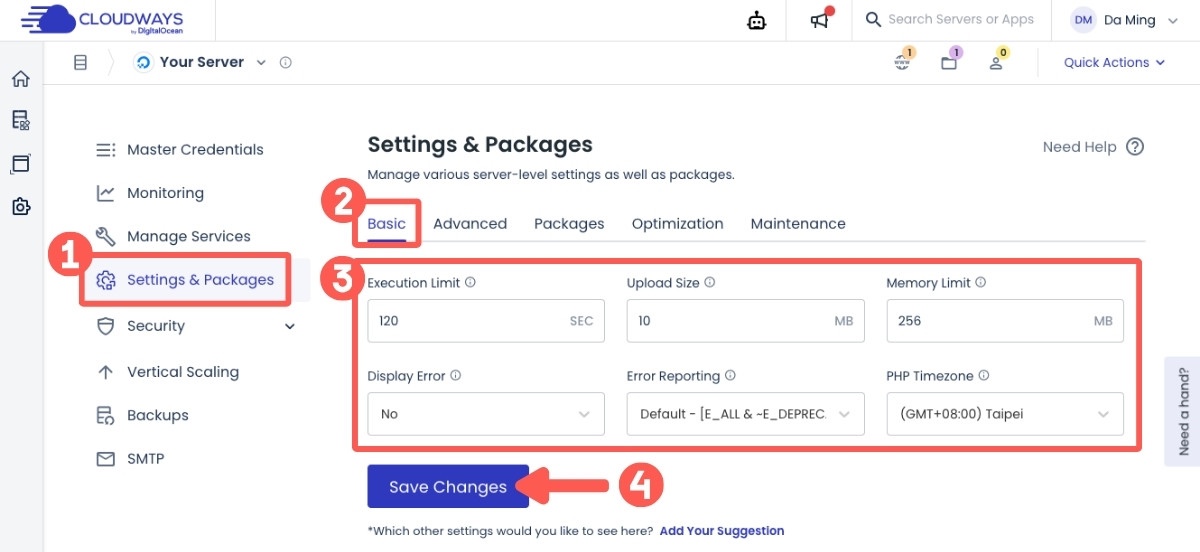The width and height of the screenshot is (1200, 552).
Task: Click the Need Help question mark icon
Action: coord(1135,147)
